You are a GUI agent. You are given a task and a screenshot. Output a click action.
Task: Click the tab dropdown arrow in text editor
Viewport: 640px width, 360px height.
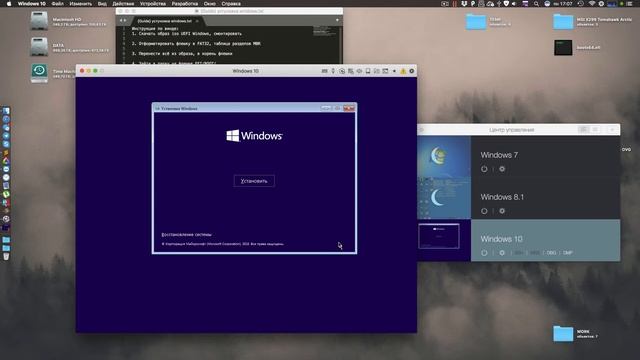click(x=337, y=20)
